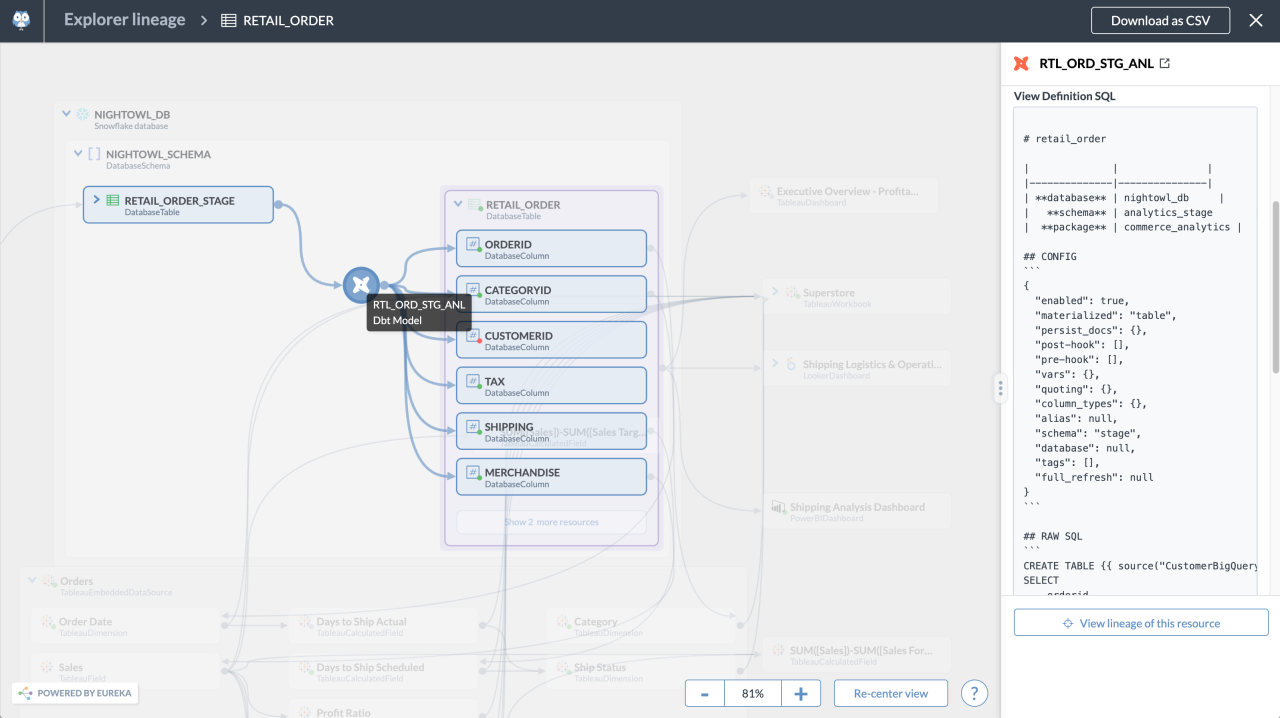Click the column icon of SHIPPING
Screen dimensions: 1280x718
(x=474, y=427)
